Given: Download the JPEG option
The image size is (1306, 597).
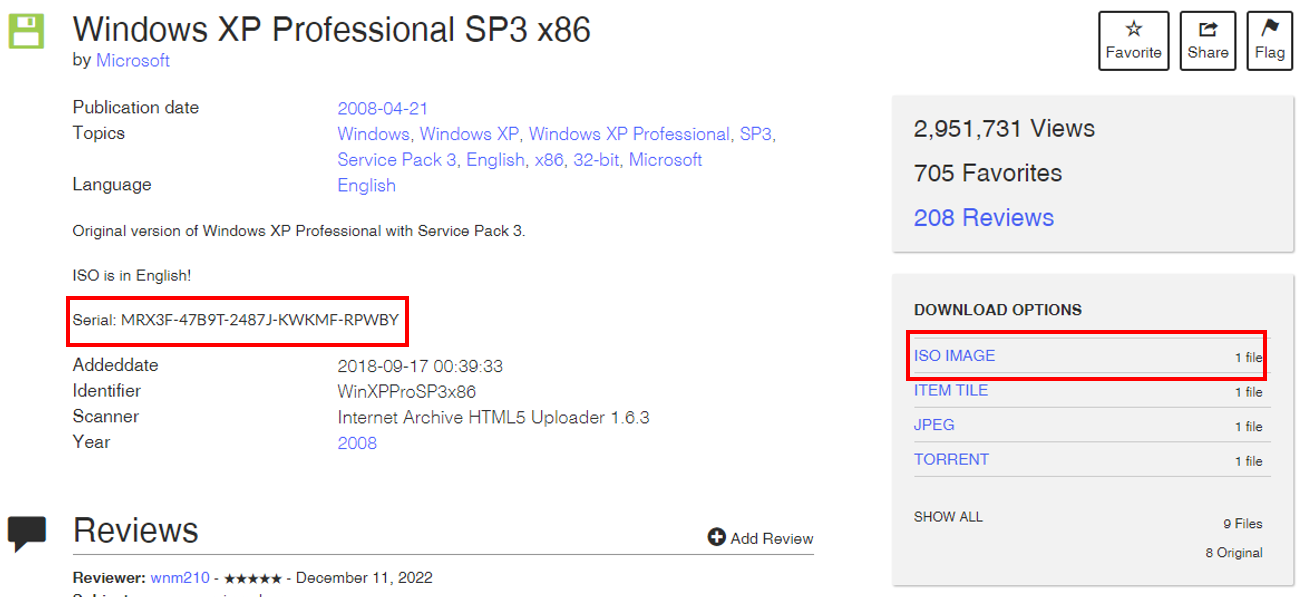Looking at the screenshot, I should point(934,425).
